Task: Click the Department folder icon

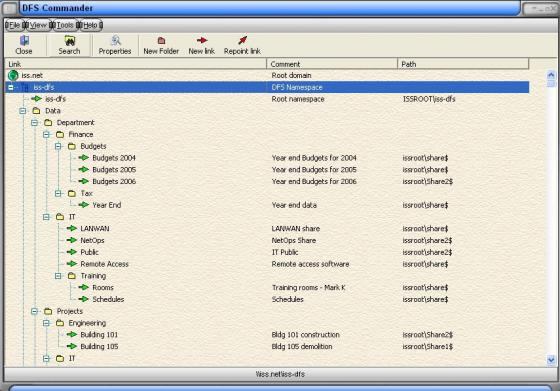Action: point(48,122)
